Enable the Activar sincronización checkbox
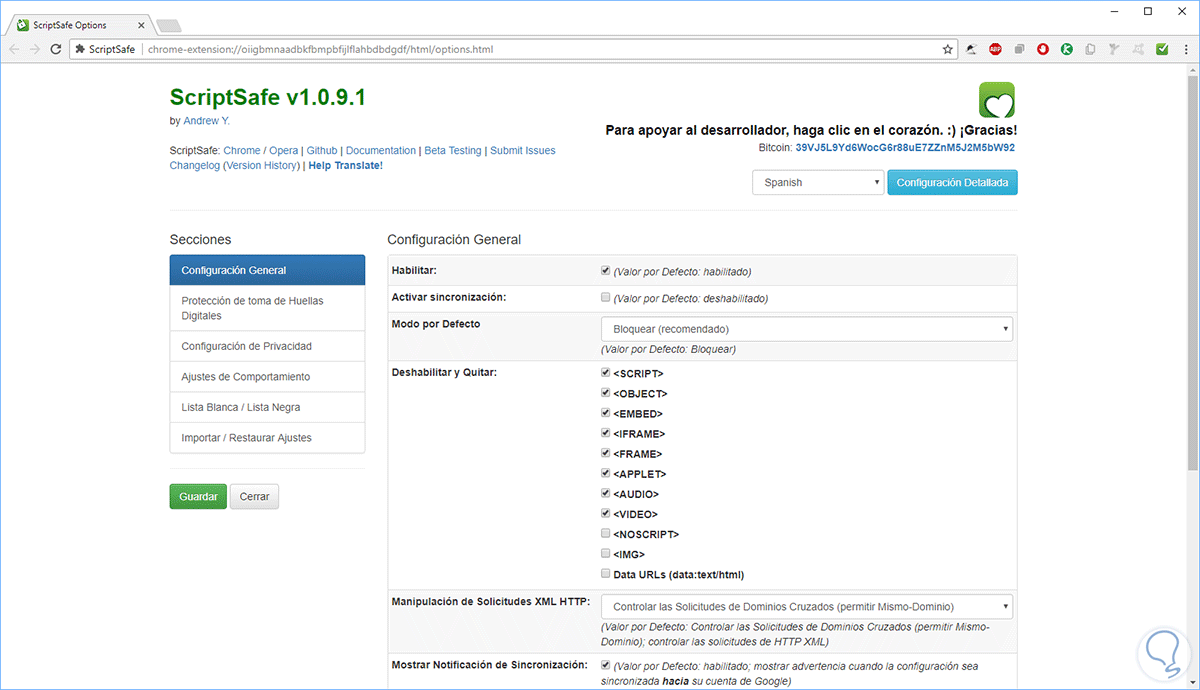The width and height of the screenshot is (1200, 690). pos(605,297)
